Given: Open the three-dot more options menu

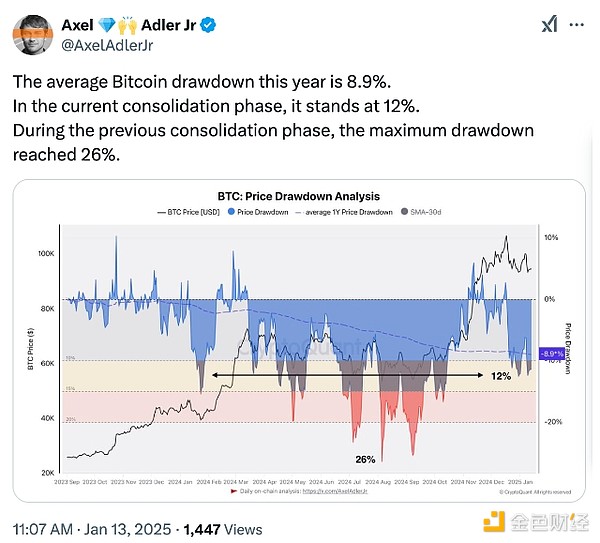Looking at the screenshot, I should point(577,25).
